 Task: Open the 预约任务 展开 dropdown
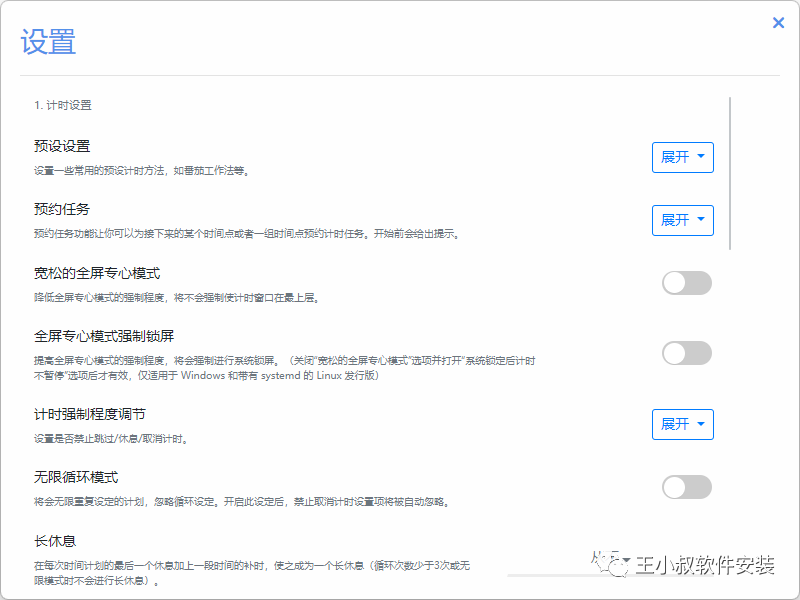[682, 220]
